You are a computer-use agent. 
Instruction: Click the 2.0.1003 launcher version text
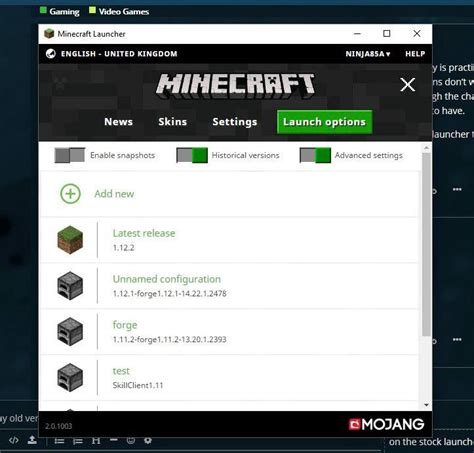click(58, 426)
